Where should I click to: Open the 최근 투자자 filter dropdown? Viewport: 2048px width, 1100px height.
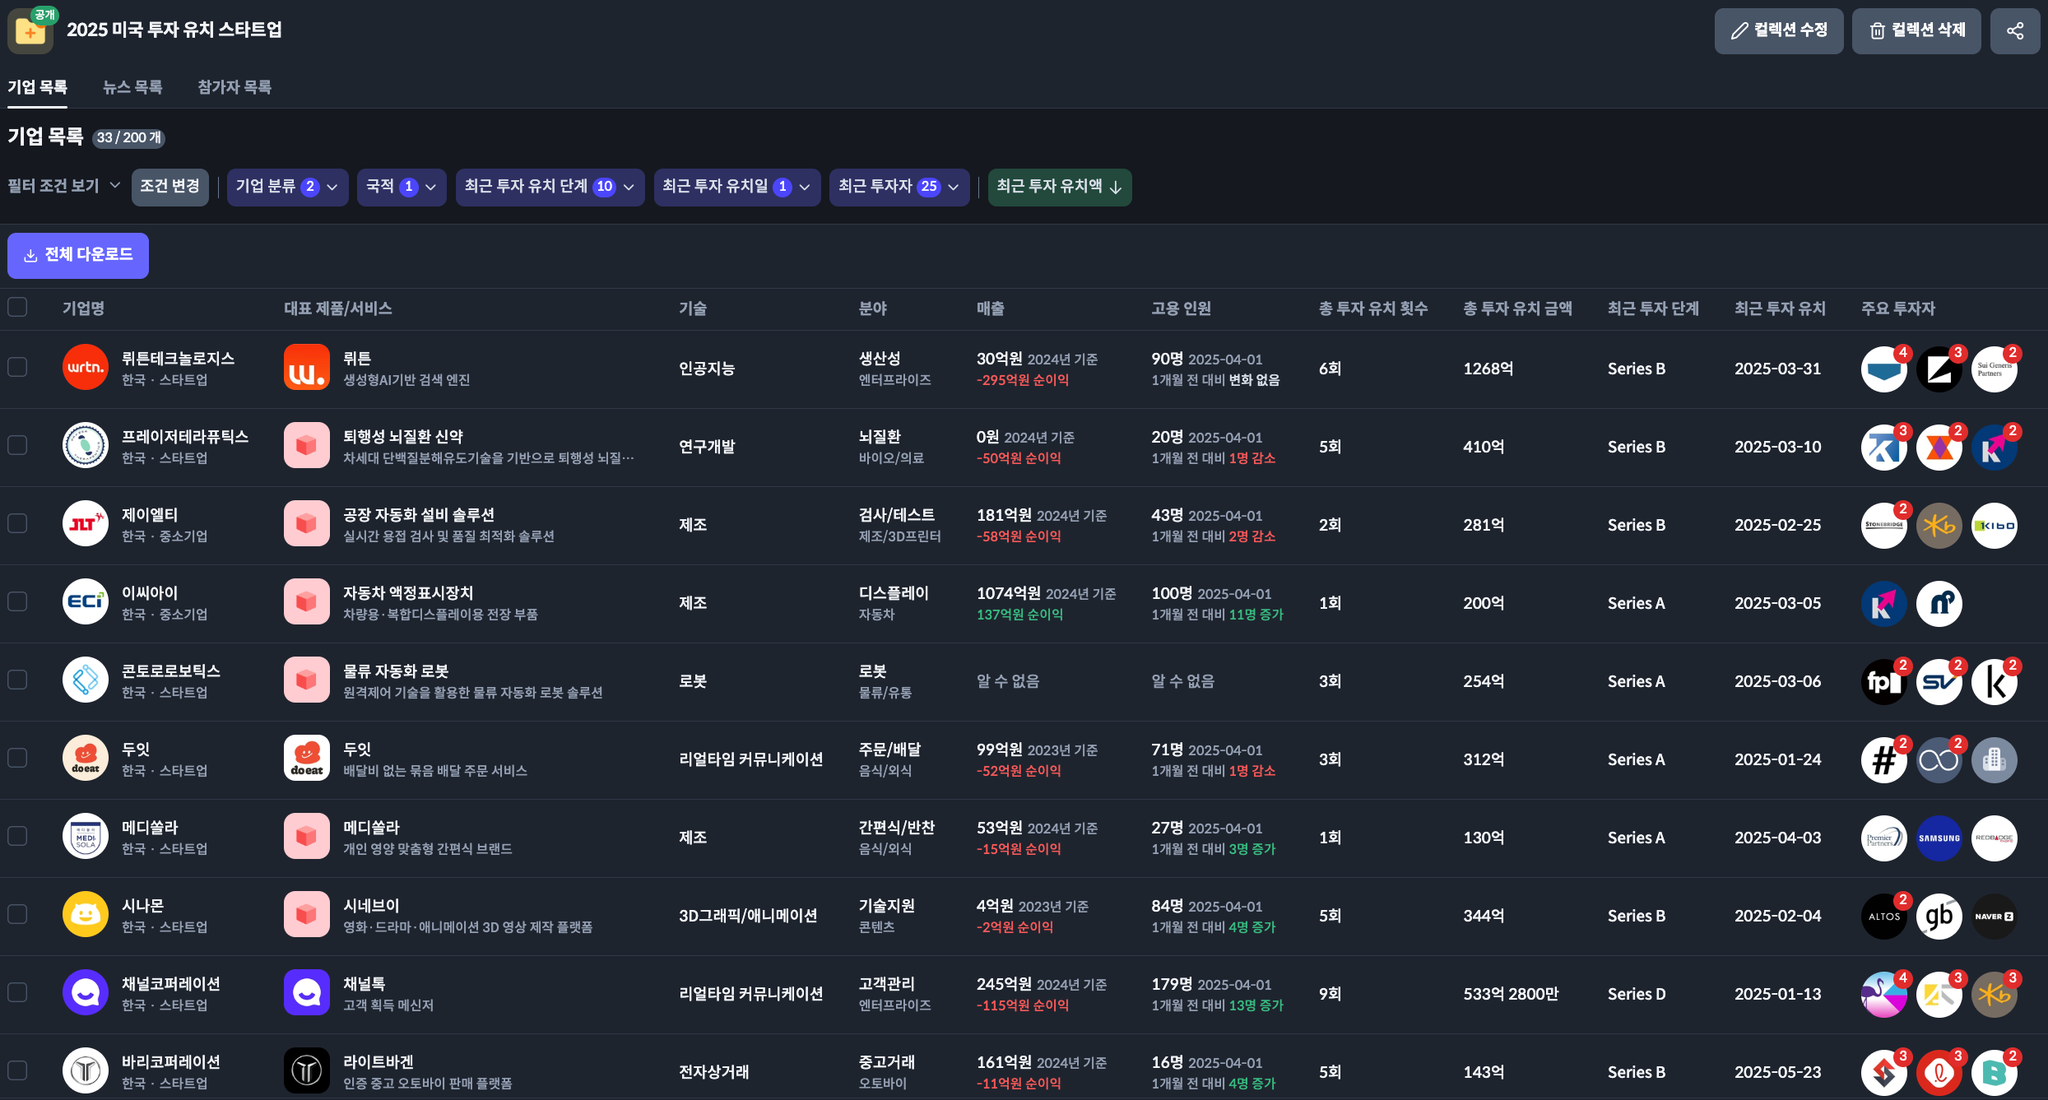point(898,187)
